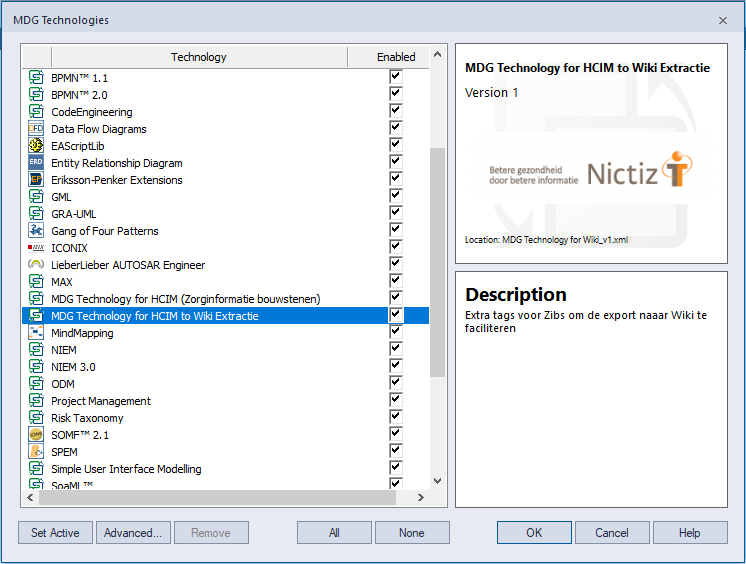Select the SOMF 2.1 row
This screenshot has height=564, width=746.
click(x=226, y=435)
